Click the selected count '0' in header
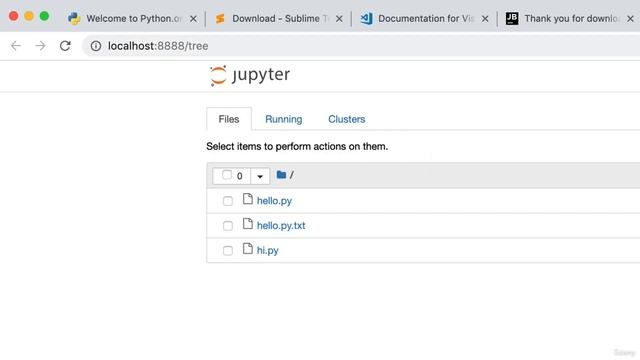The height and width of the screenshot is (360, 640). tap(240, 176)
